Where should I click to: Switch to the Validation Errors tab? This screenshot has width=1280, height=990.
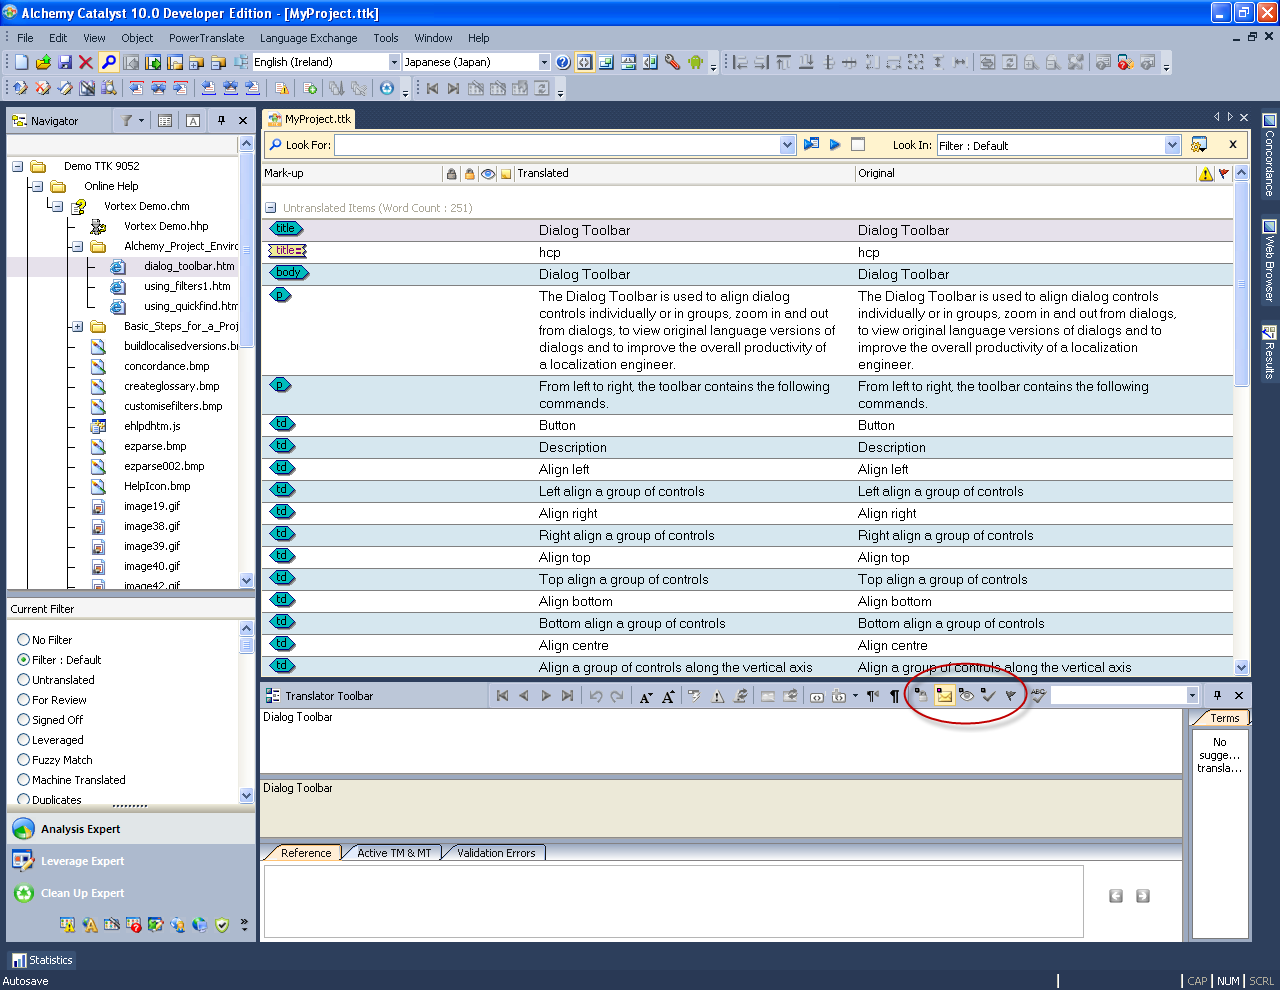pos(496,853)
